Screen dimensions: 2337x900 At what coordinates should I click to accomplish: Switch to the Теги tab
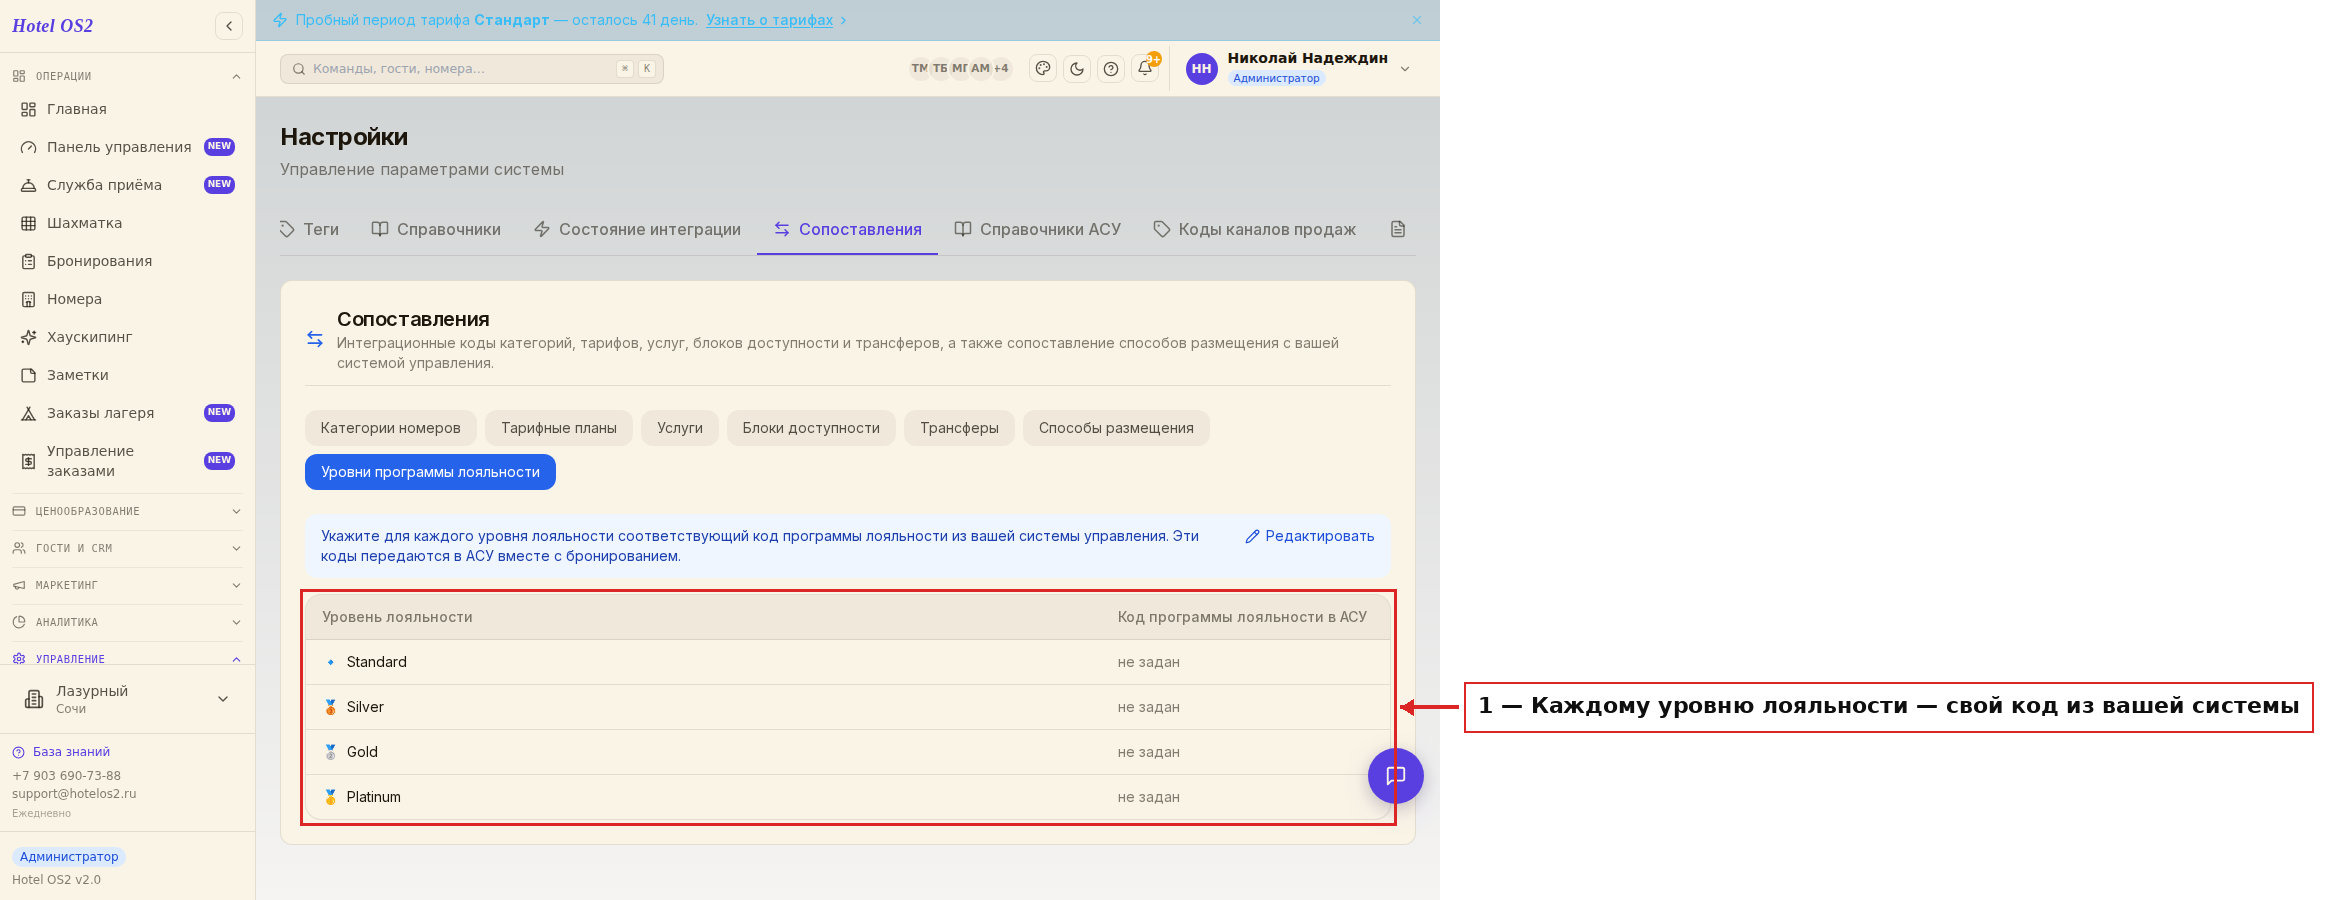[309, 229]
